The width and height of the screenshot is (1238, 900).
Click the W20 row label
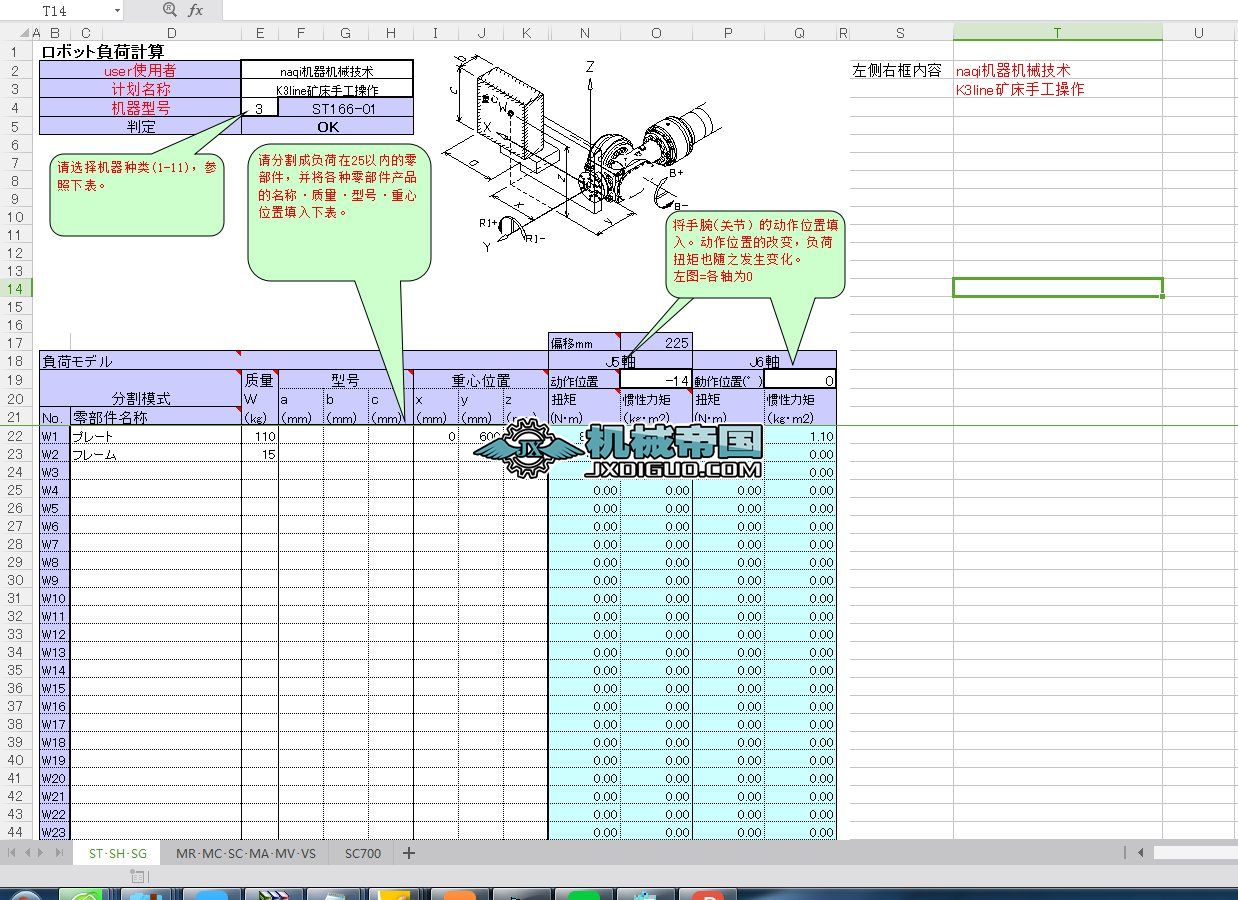[x=54, y=778]
